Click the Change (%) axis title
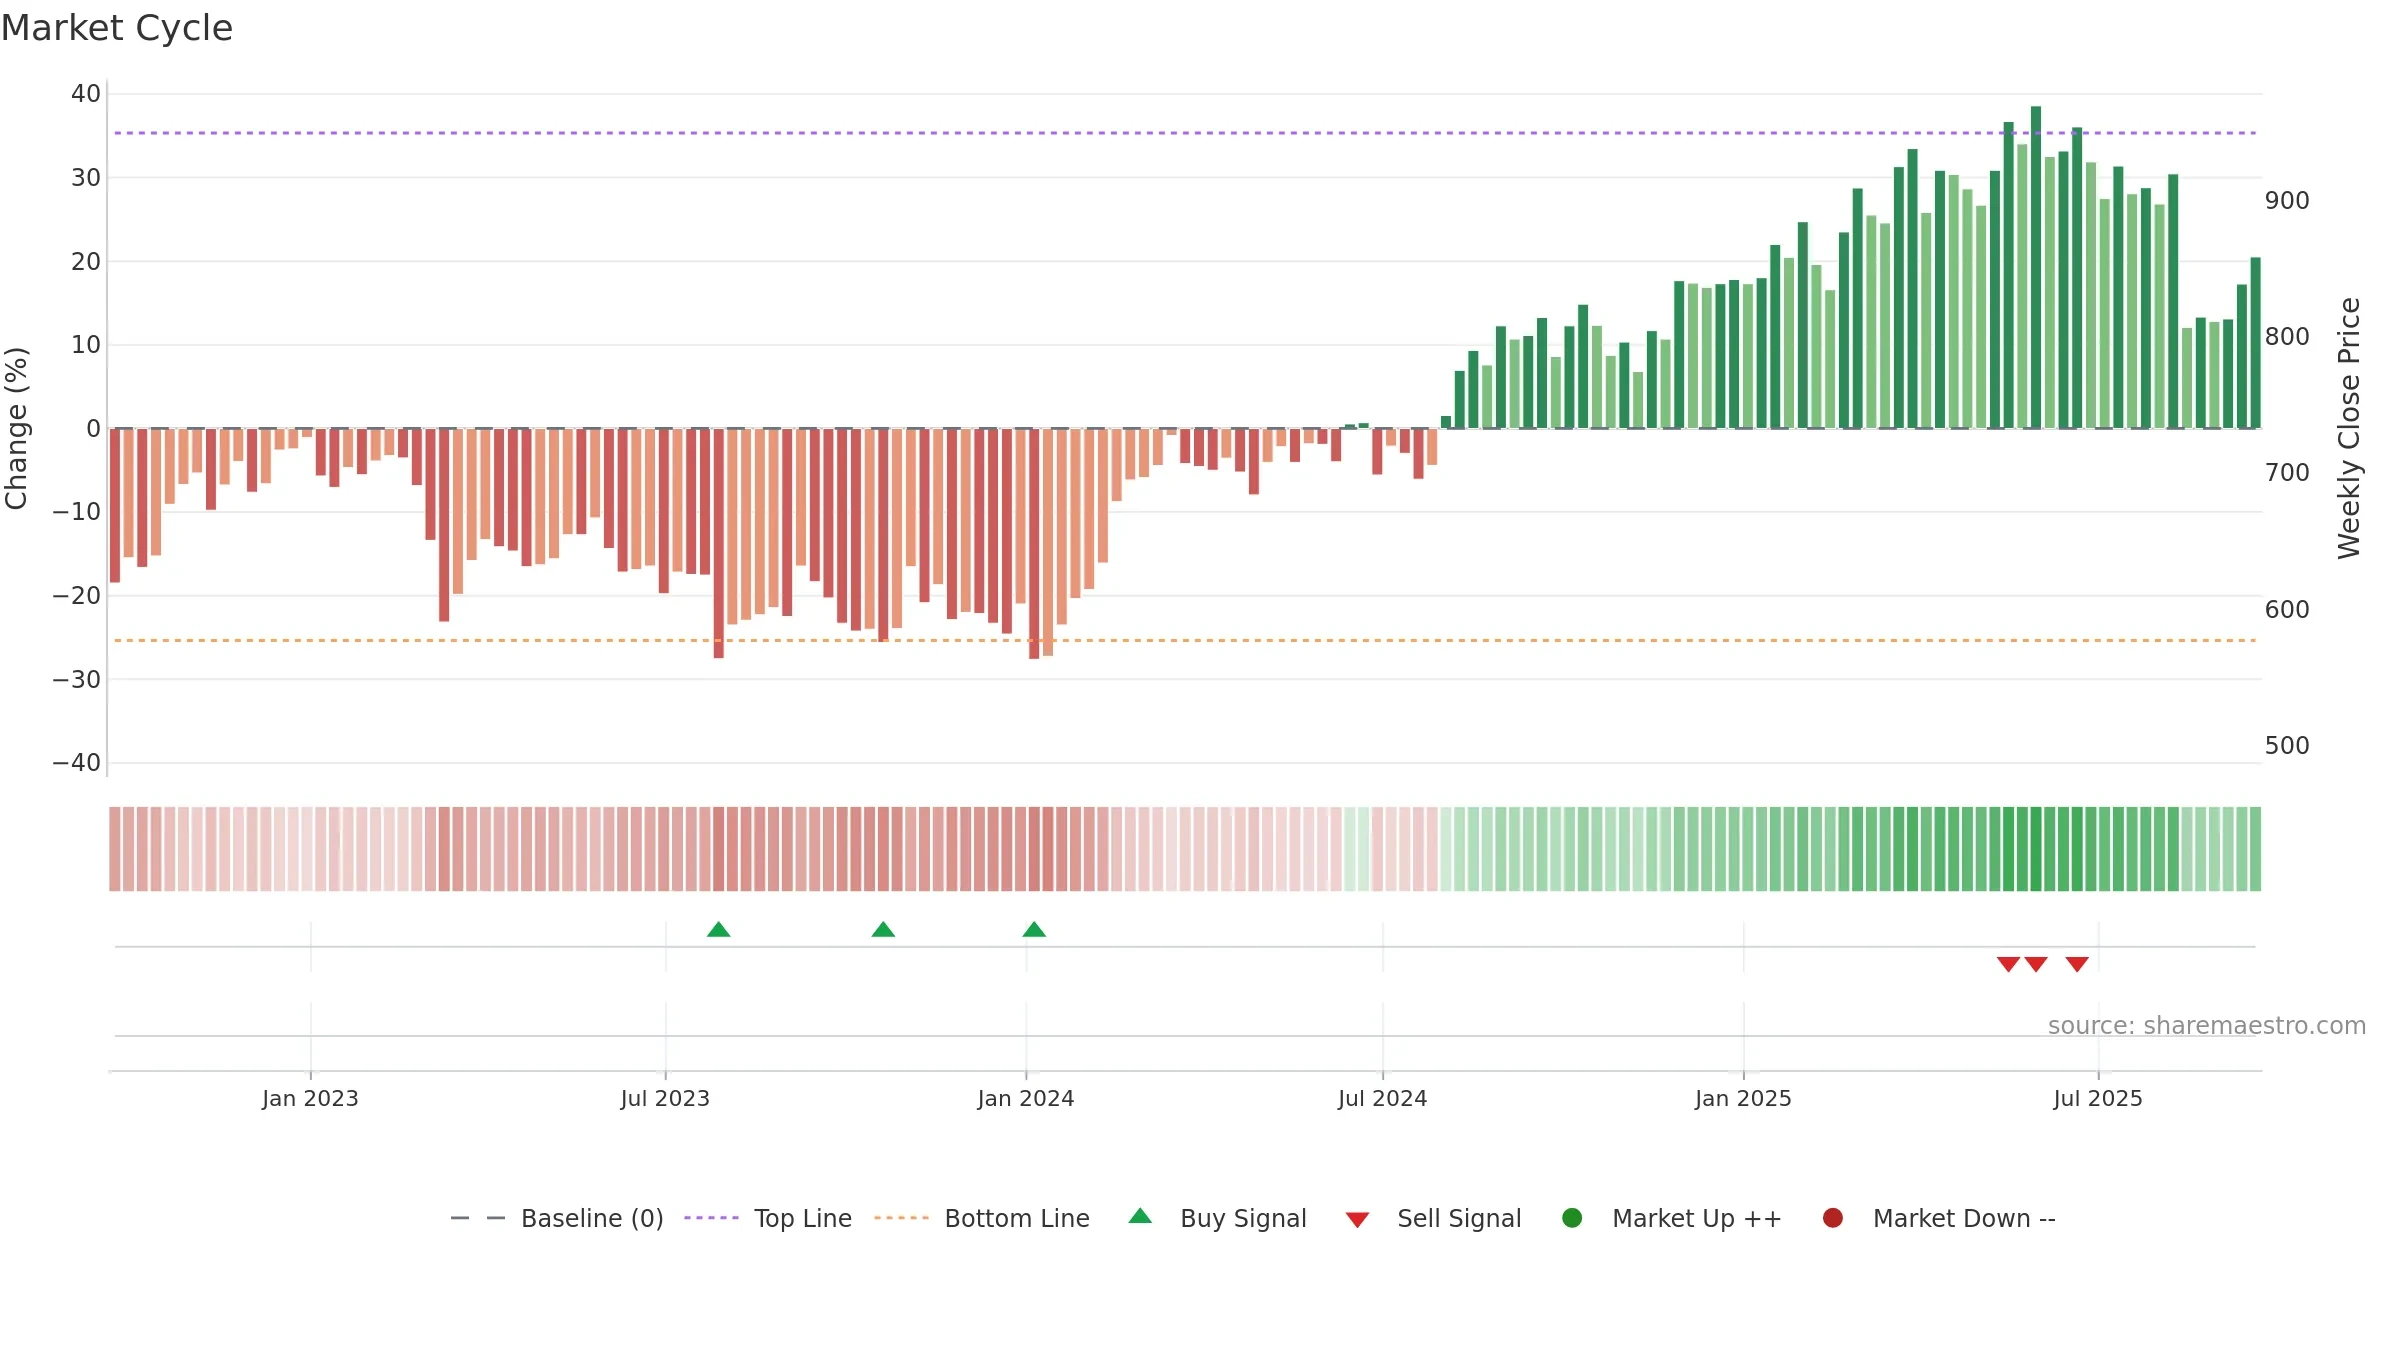Image resolution: width=2400 pixels, height=1350 pixels. [16, 428]
